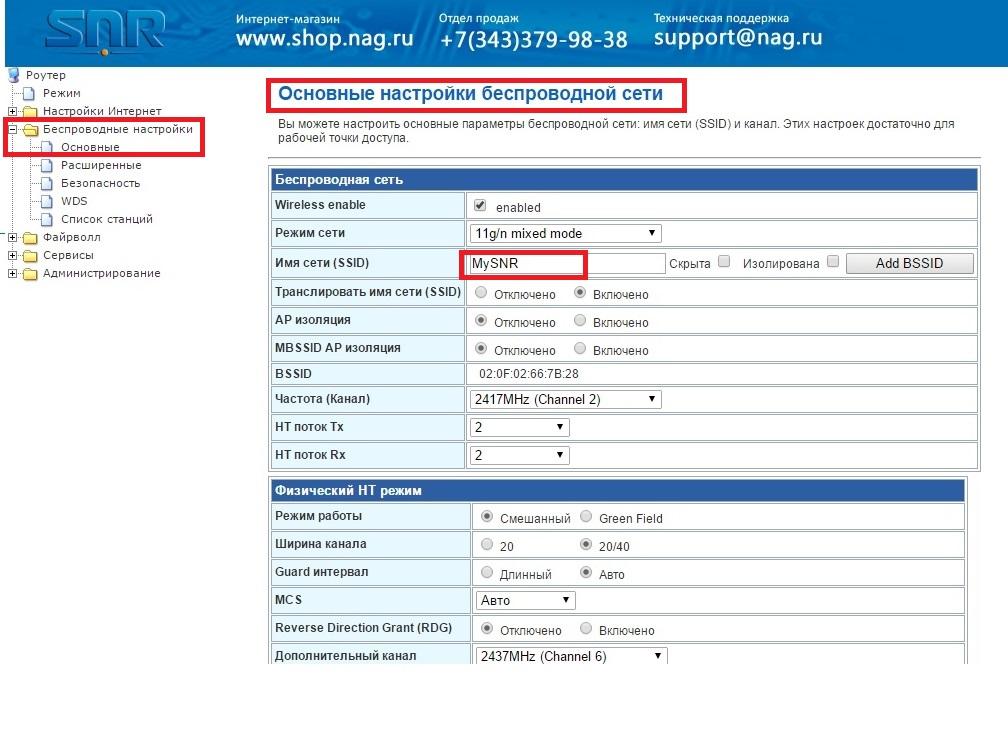Expand the Файрволл tree node
The width and height of the screenshot is (1008, 729).
pyautogui.click(x=12, y=238)
